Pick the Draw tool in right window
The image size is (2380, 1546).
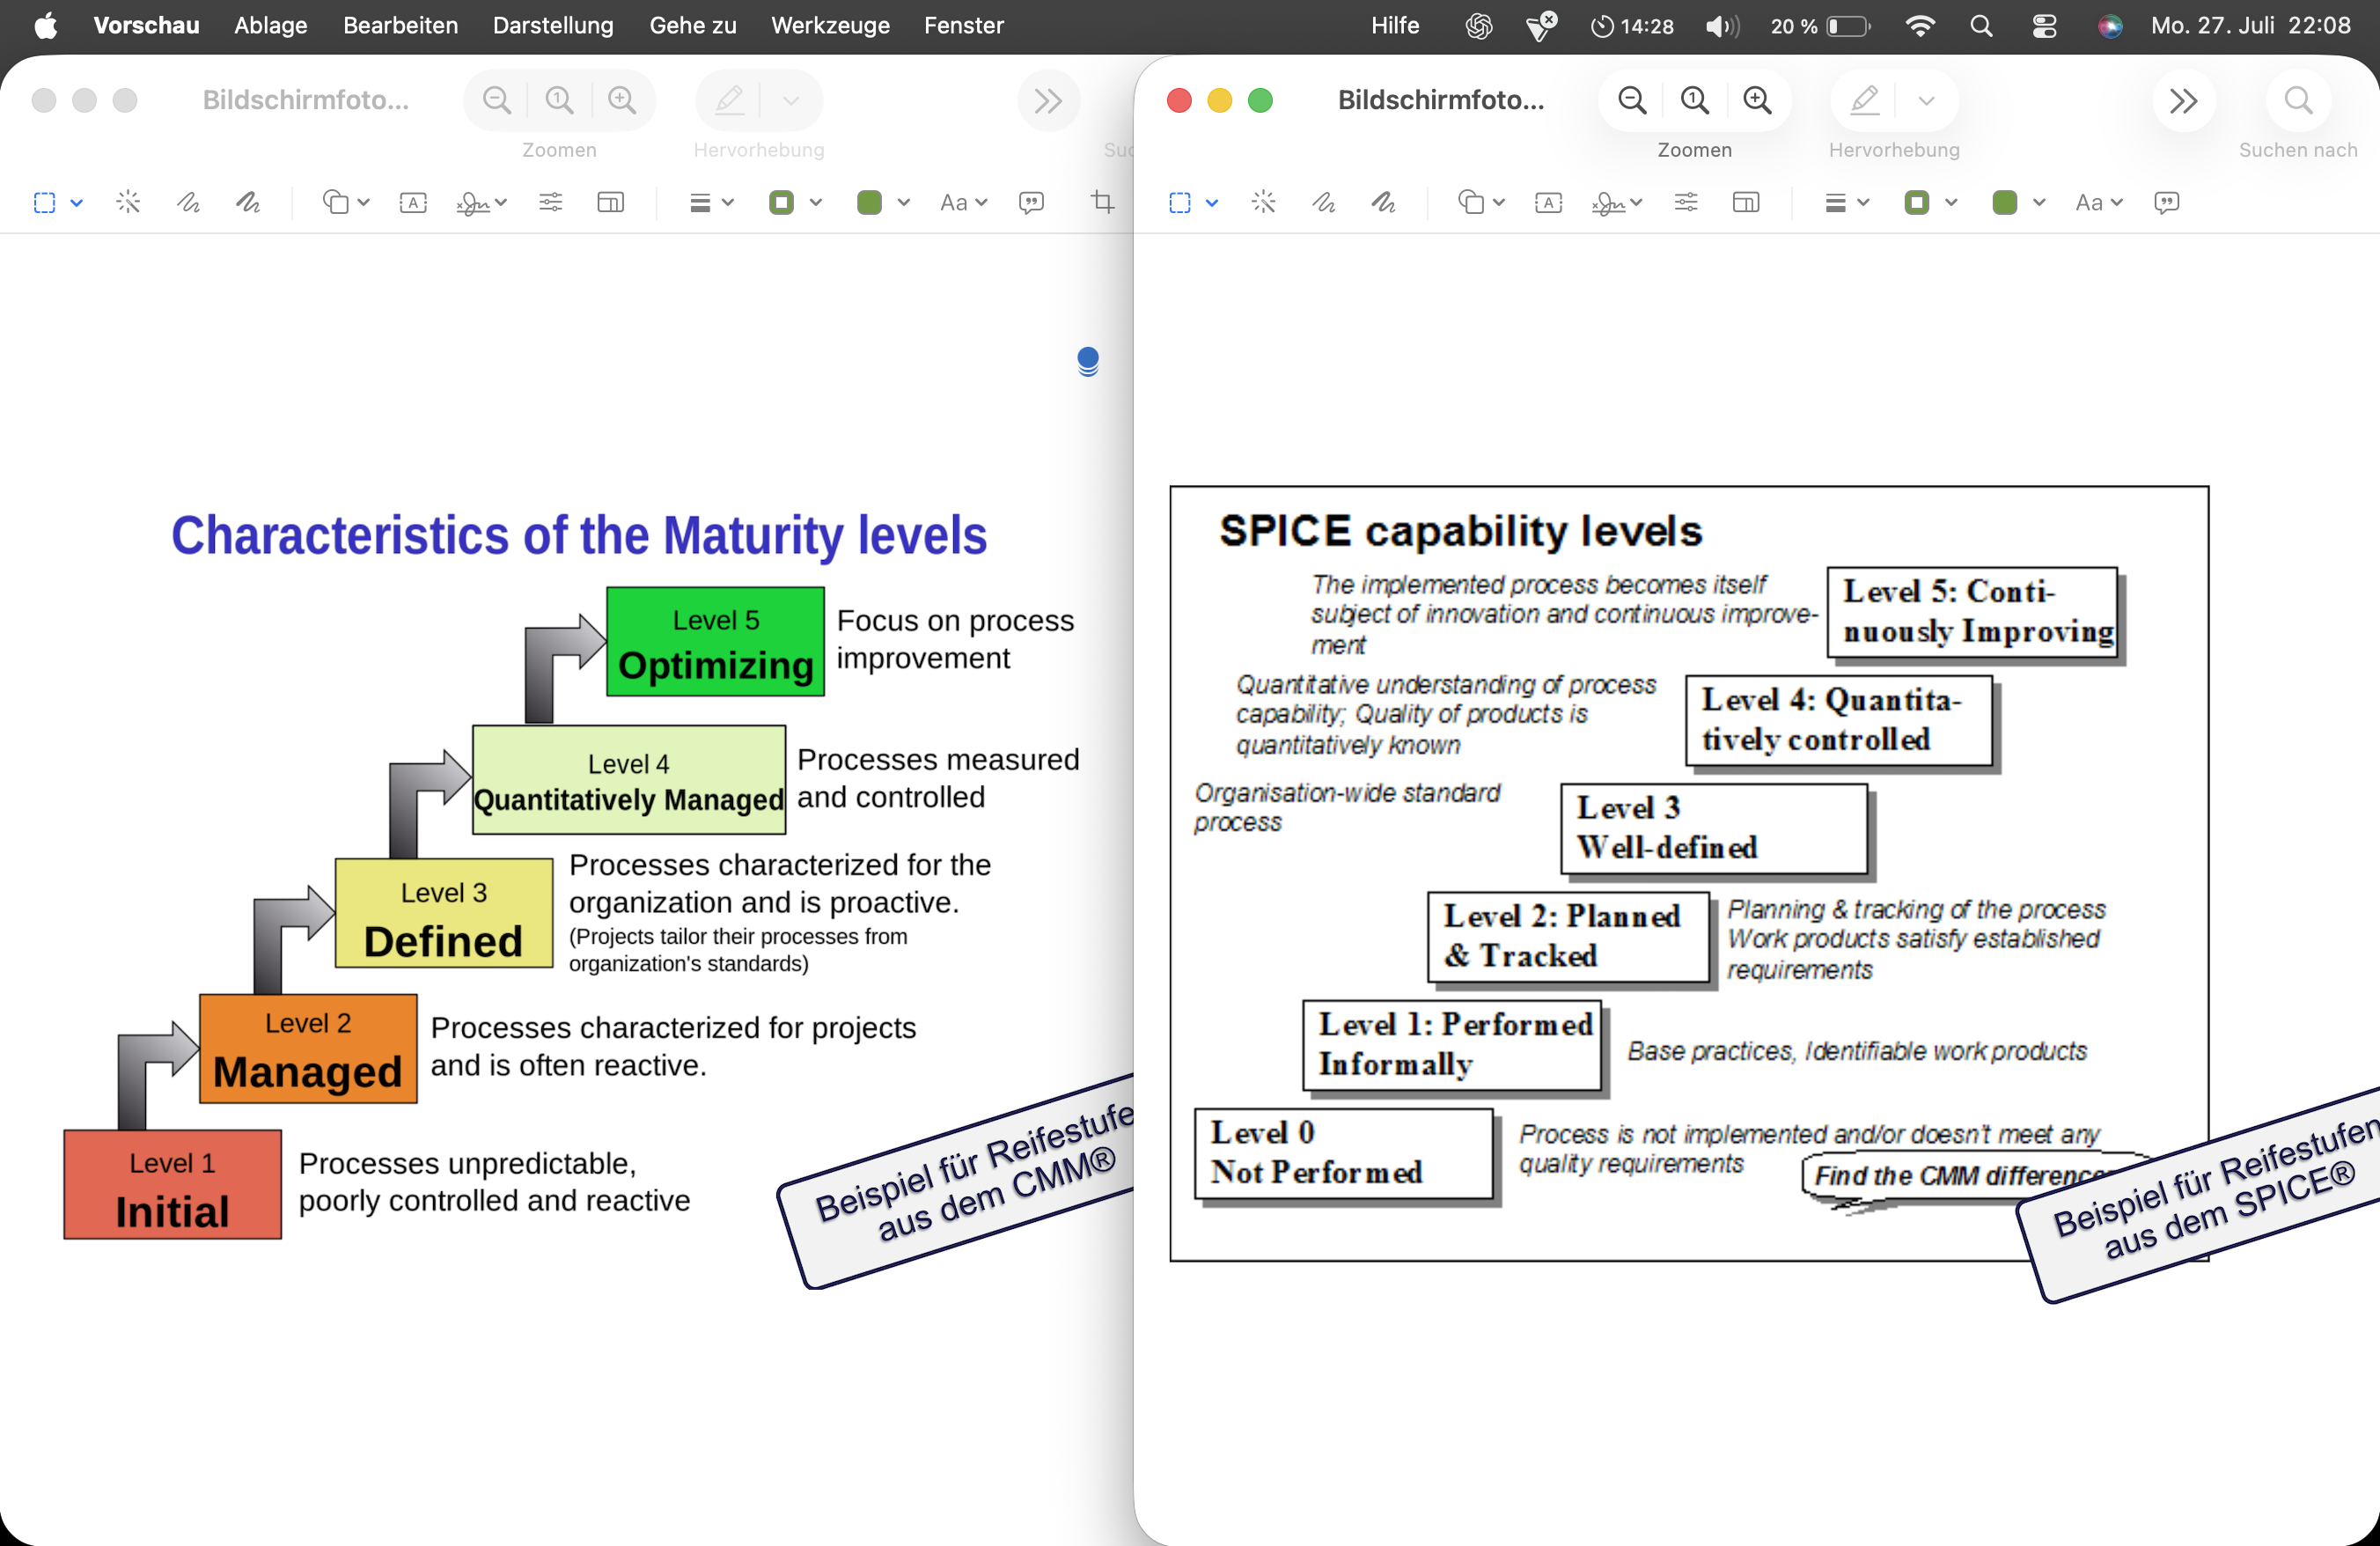1383,203
